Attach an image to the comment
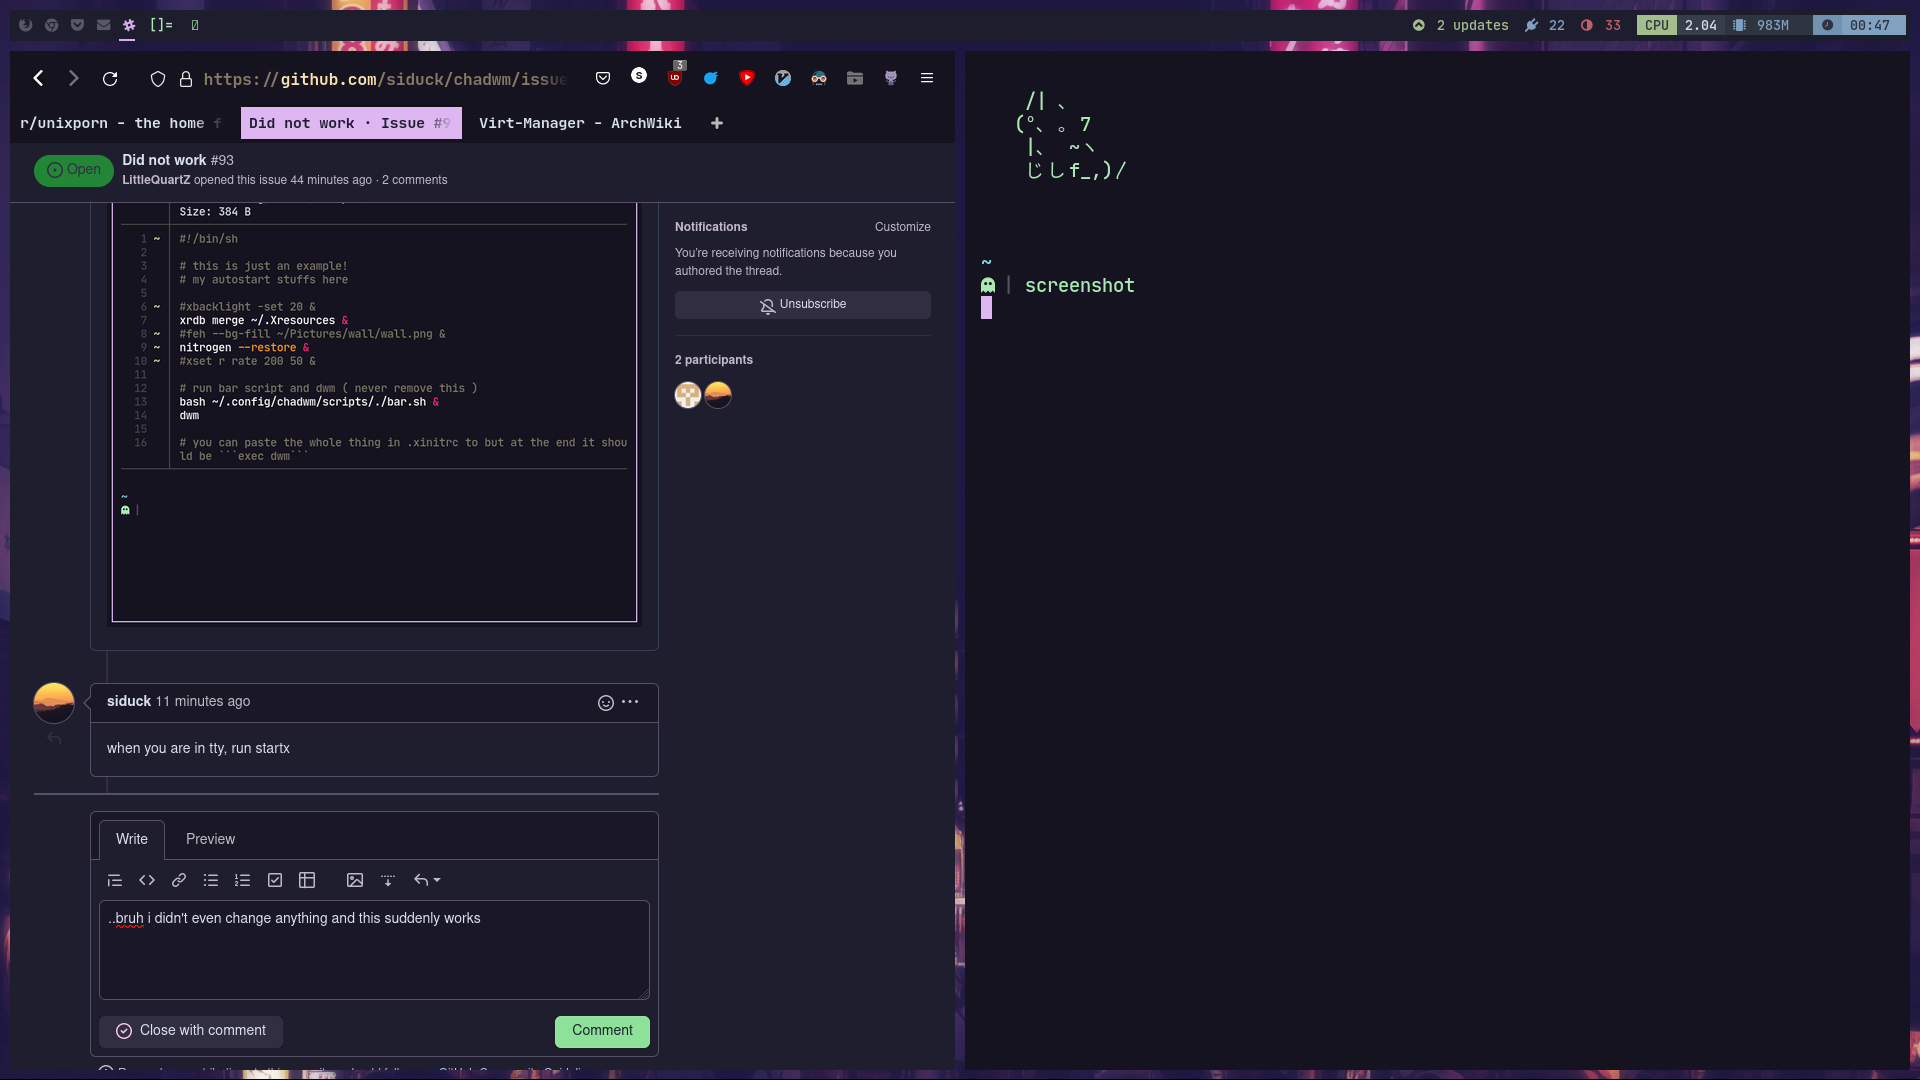The width and height of the screenshot is (1920, 1080). point(355,880)
